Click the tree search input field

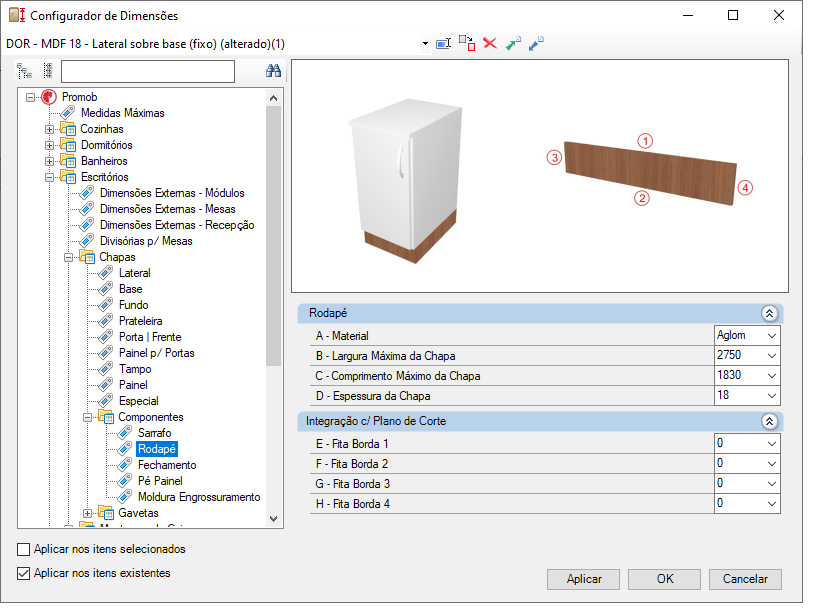click(x=148, y=71)
